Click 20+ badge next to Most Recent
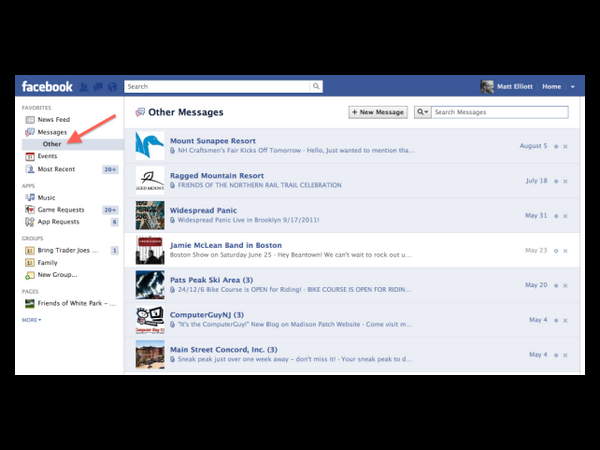The height and width of the screenshot is (450, 600). coord(110,170)
